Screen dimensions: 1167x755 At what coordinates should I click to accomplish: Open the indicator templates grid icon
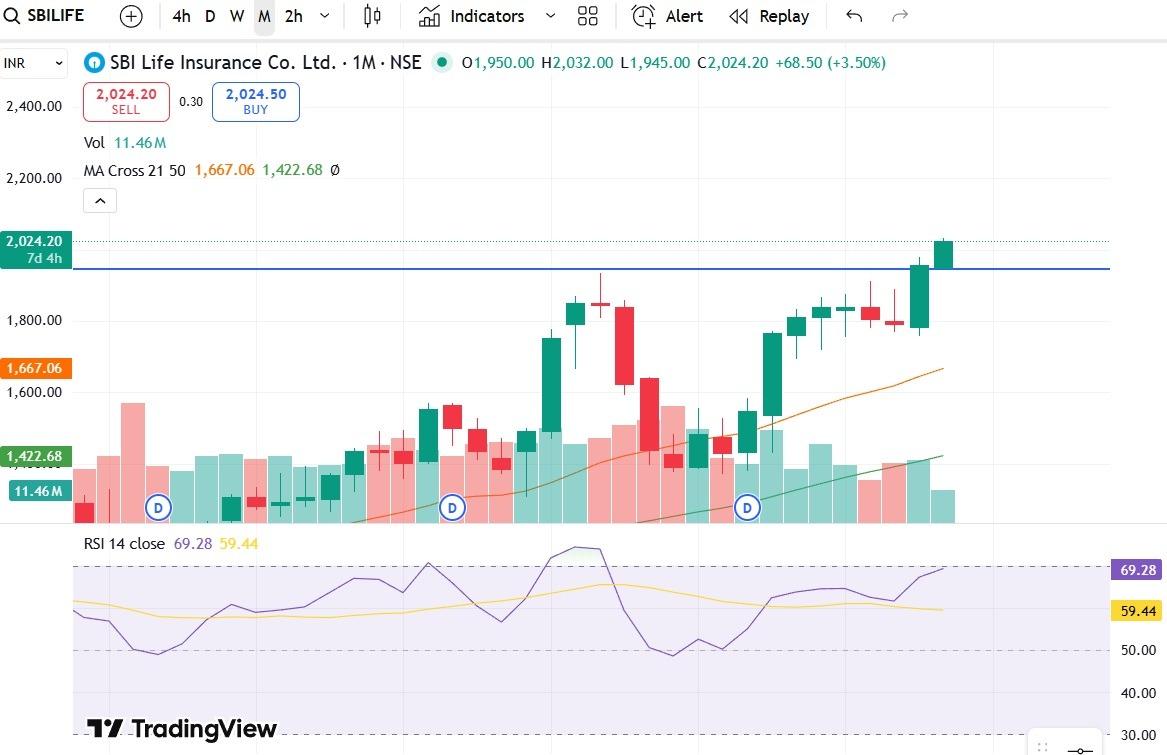588,16
